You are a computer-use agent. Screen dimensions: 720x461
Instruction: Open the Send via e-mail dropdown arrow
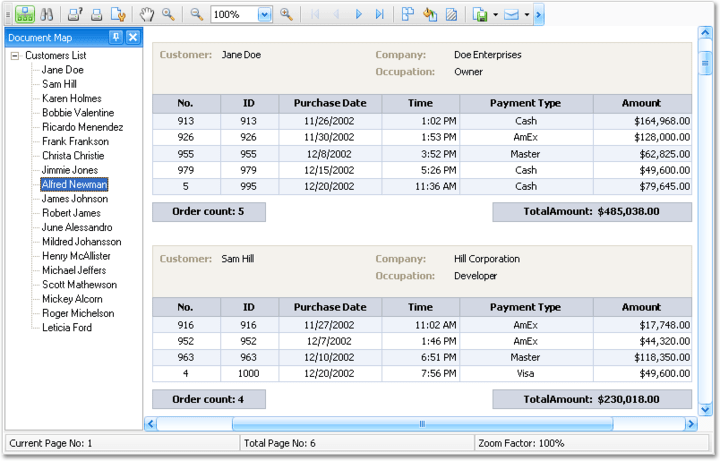click(526, 15)
